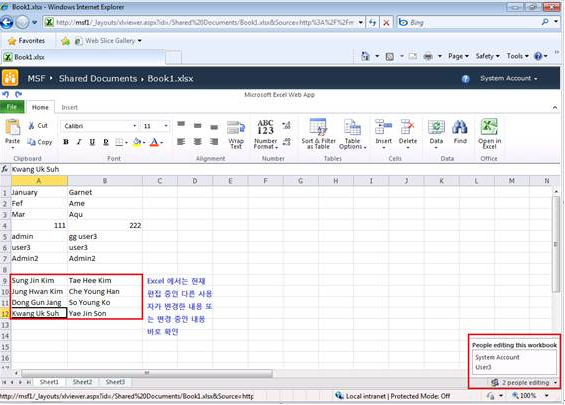Screen dimensions: 565x405
Task: Select column A header
Action: (39, 181)
